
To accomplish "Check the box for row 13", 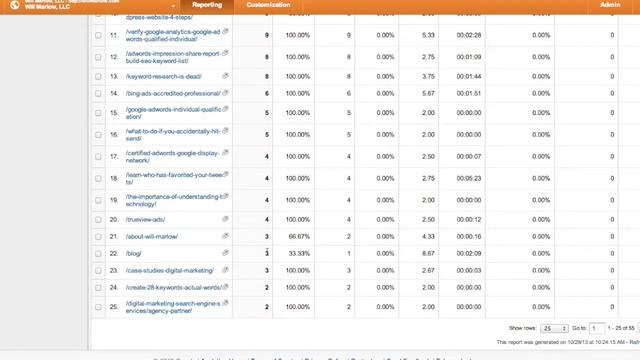I will (x=98, y=76).
